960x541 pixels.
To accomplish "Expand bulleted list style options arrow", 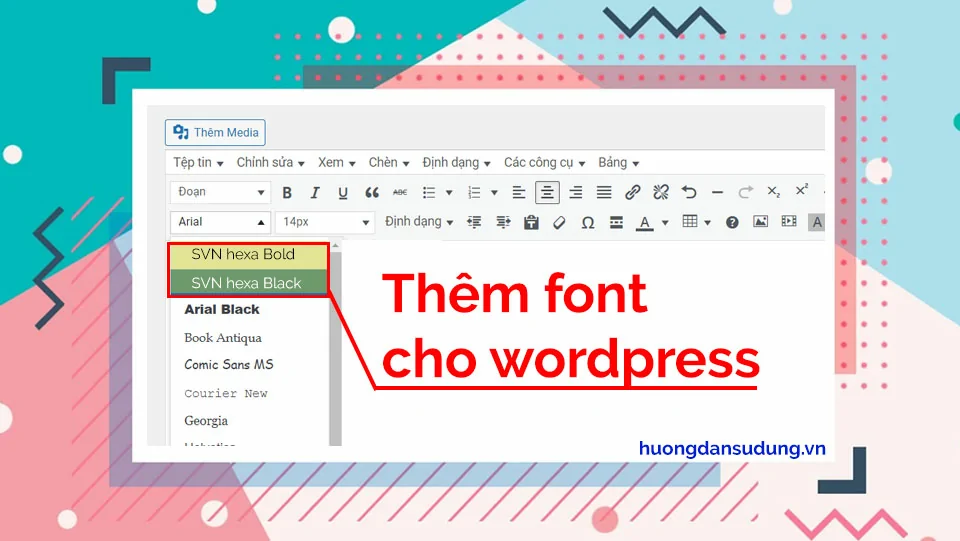I will [x=449, y=193].
